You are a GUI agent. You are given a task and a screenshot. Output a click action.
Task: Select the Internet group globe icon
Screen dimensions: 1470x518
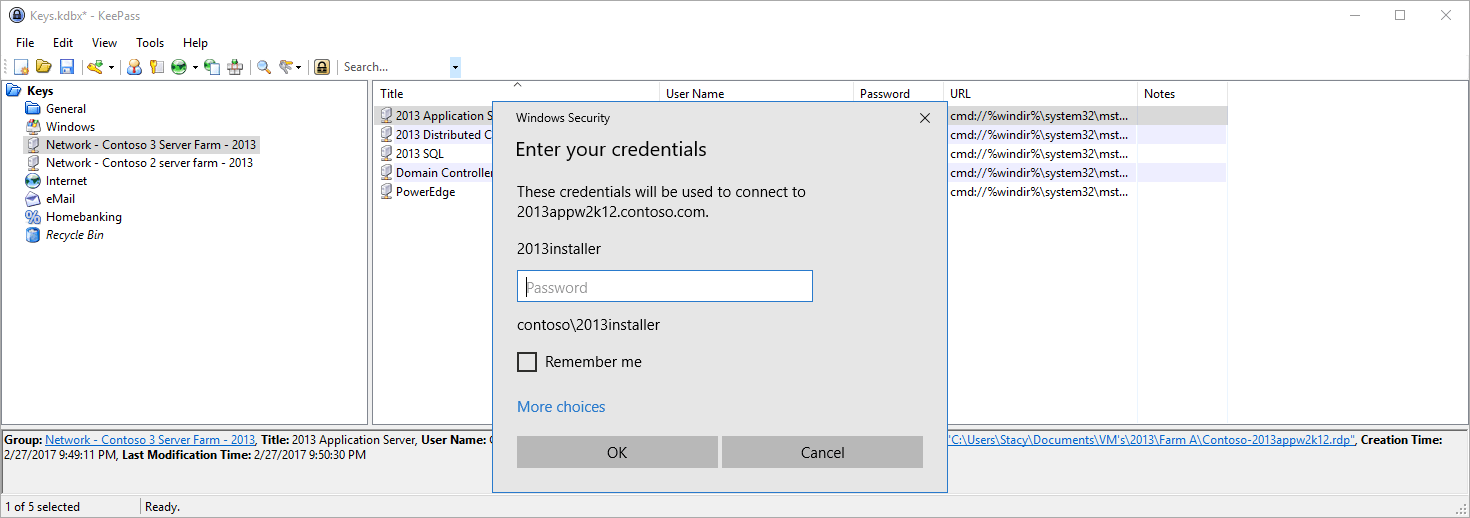33,181
